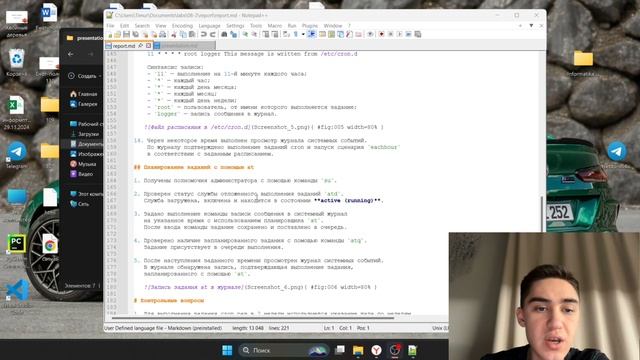Open the Macro menu
Screen dimensions: 640x360
[275, 26]
